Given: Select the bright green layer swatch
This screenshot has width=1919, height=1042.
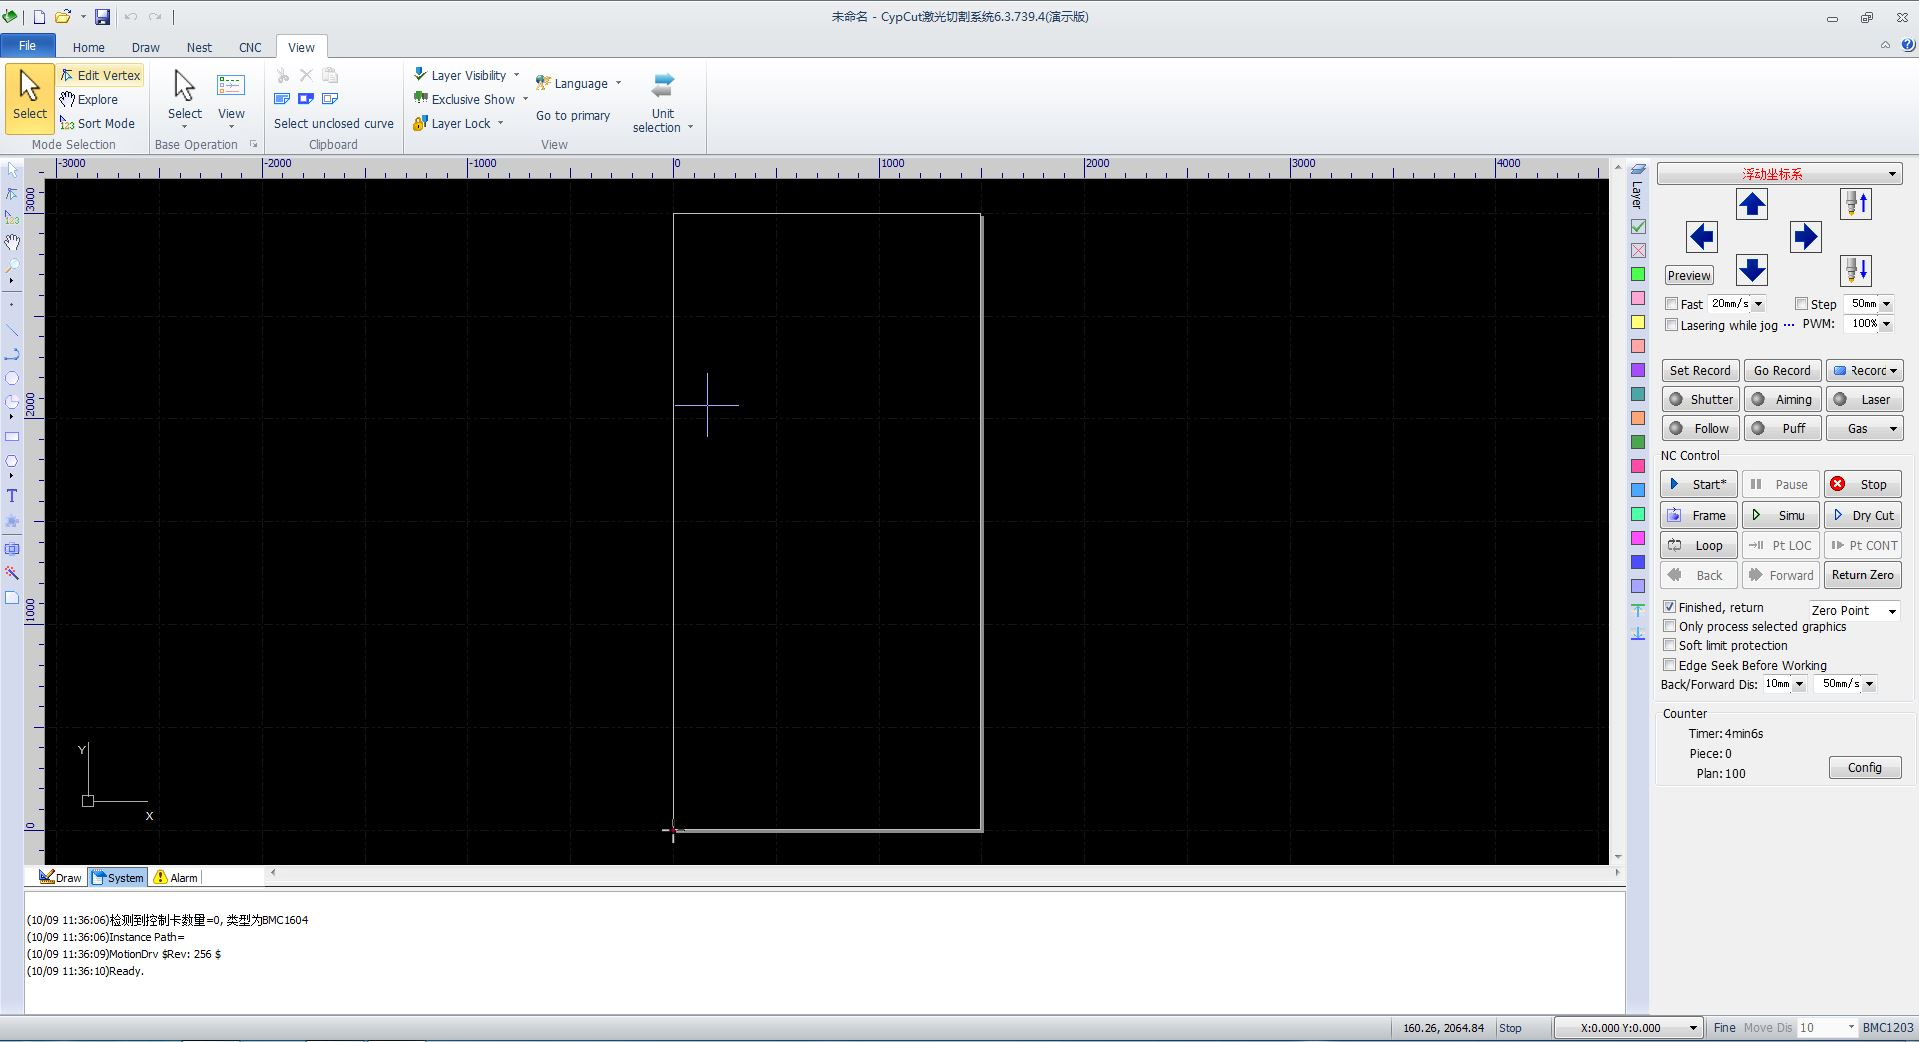Looking at the screenshot, I should point(1638,274).
